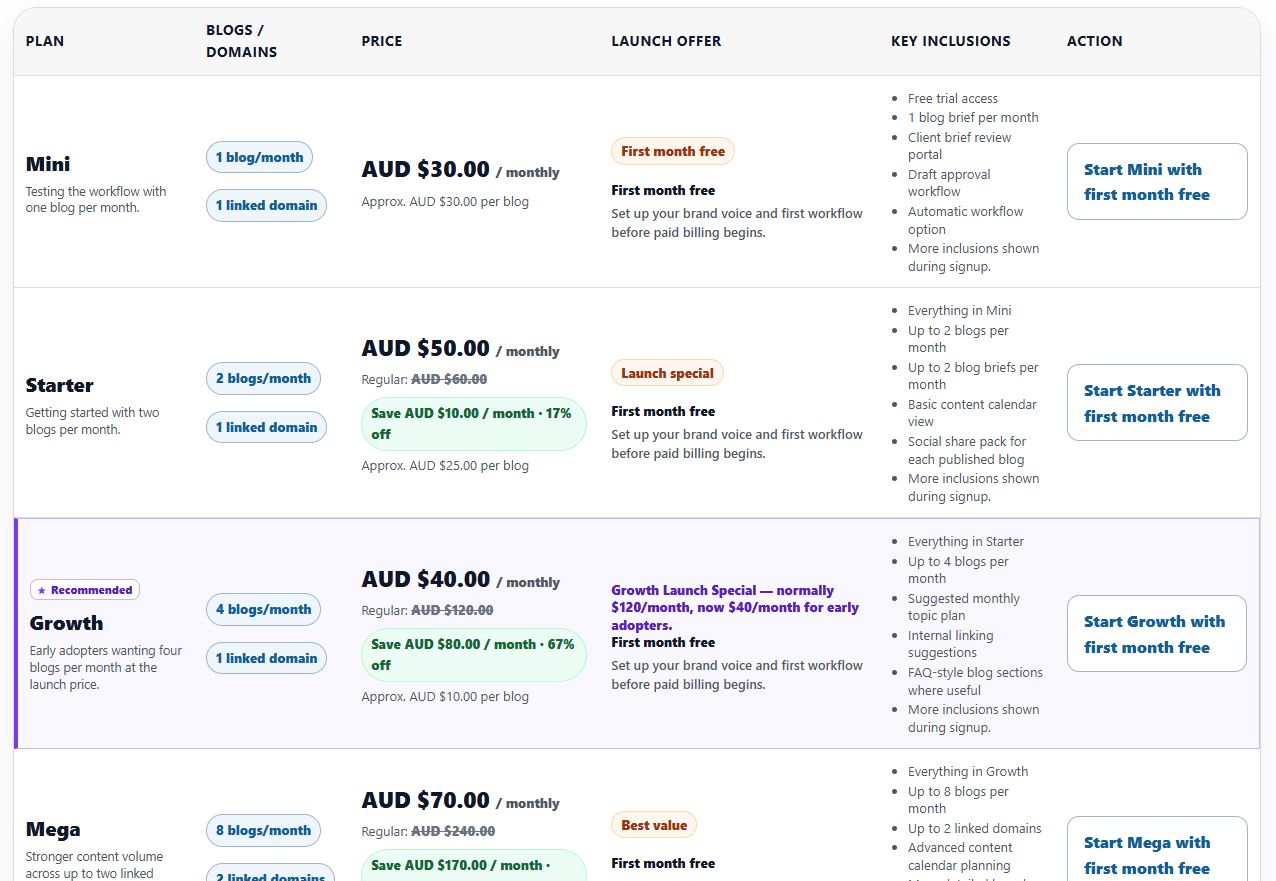The height and width of the screenshot is (881, 1276).
Task: Click the Best value badge for Mega
Action: (654, 825)
